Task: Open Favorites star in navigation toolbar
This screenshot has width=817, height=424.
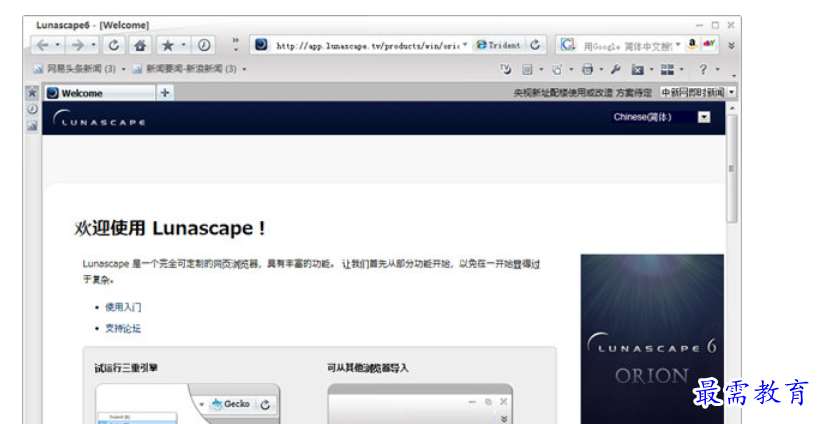Action: pyautogui.click(x=168, y=45)
